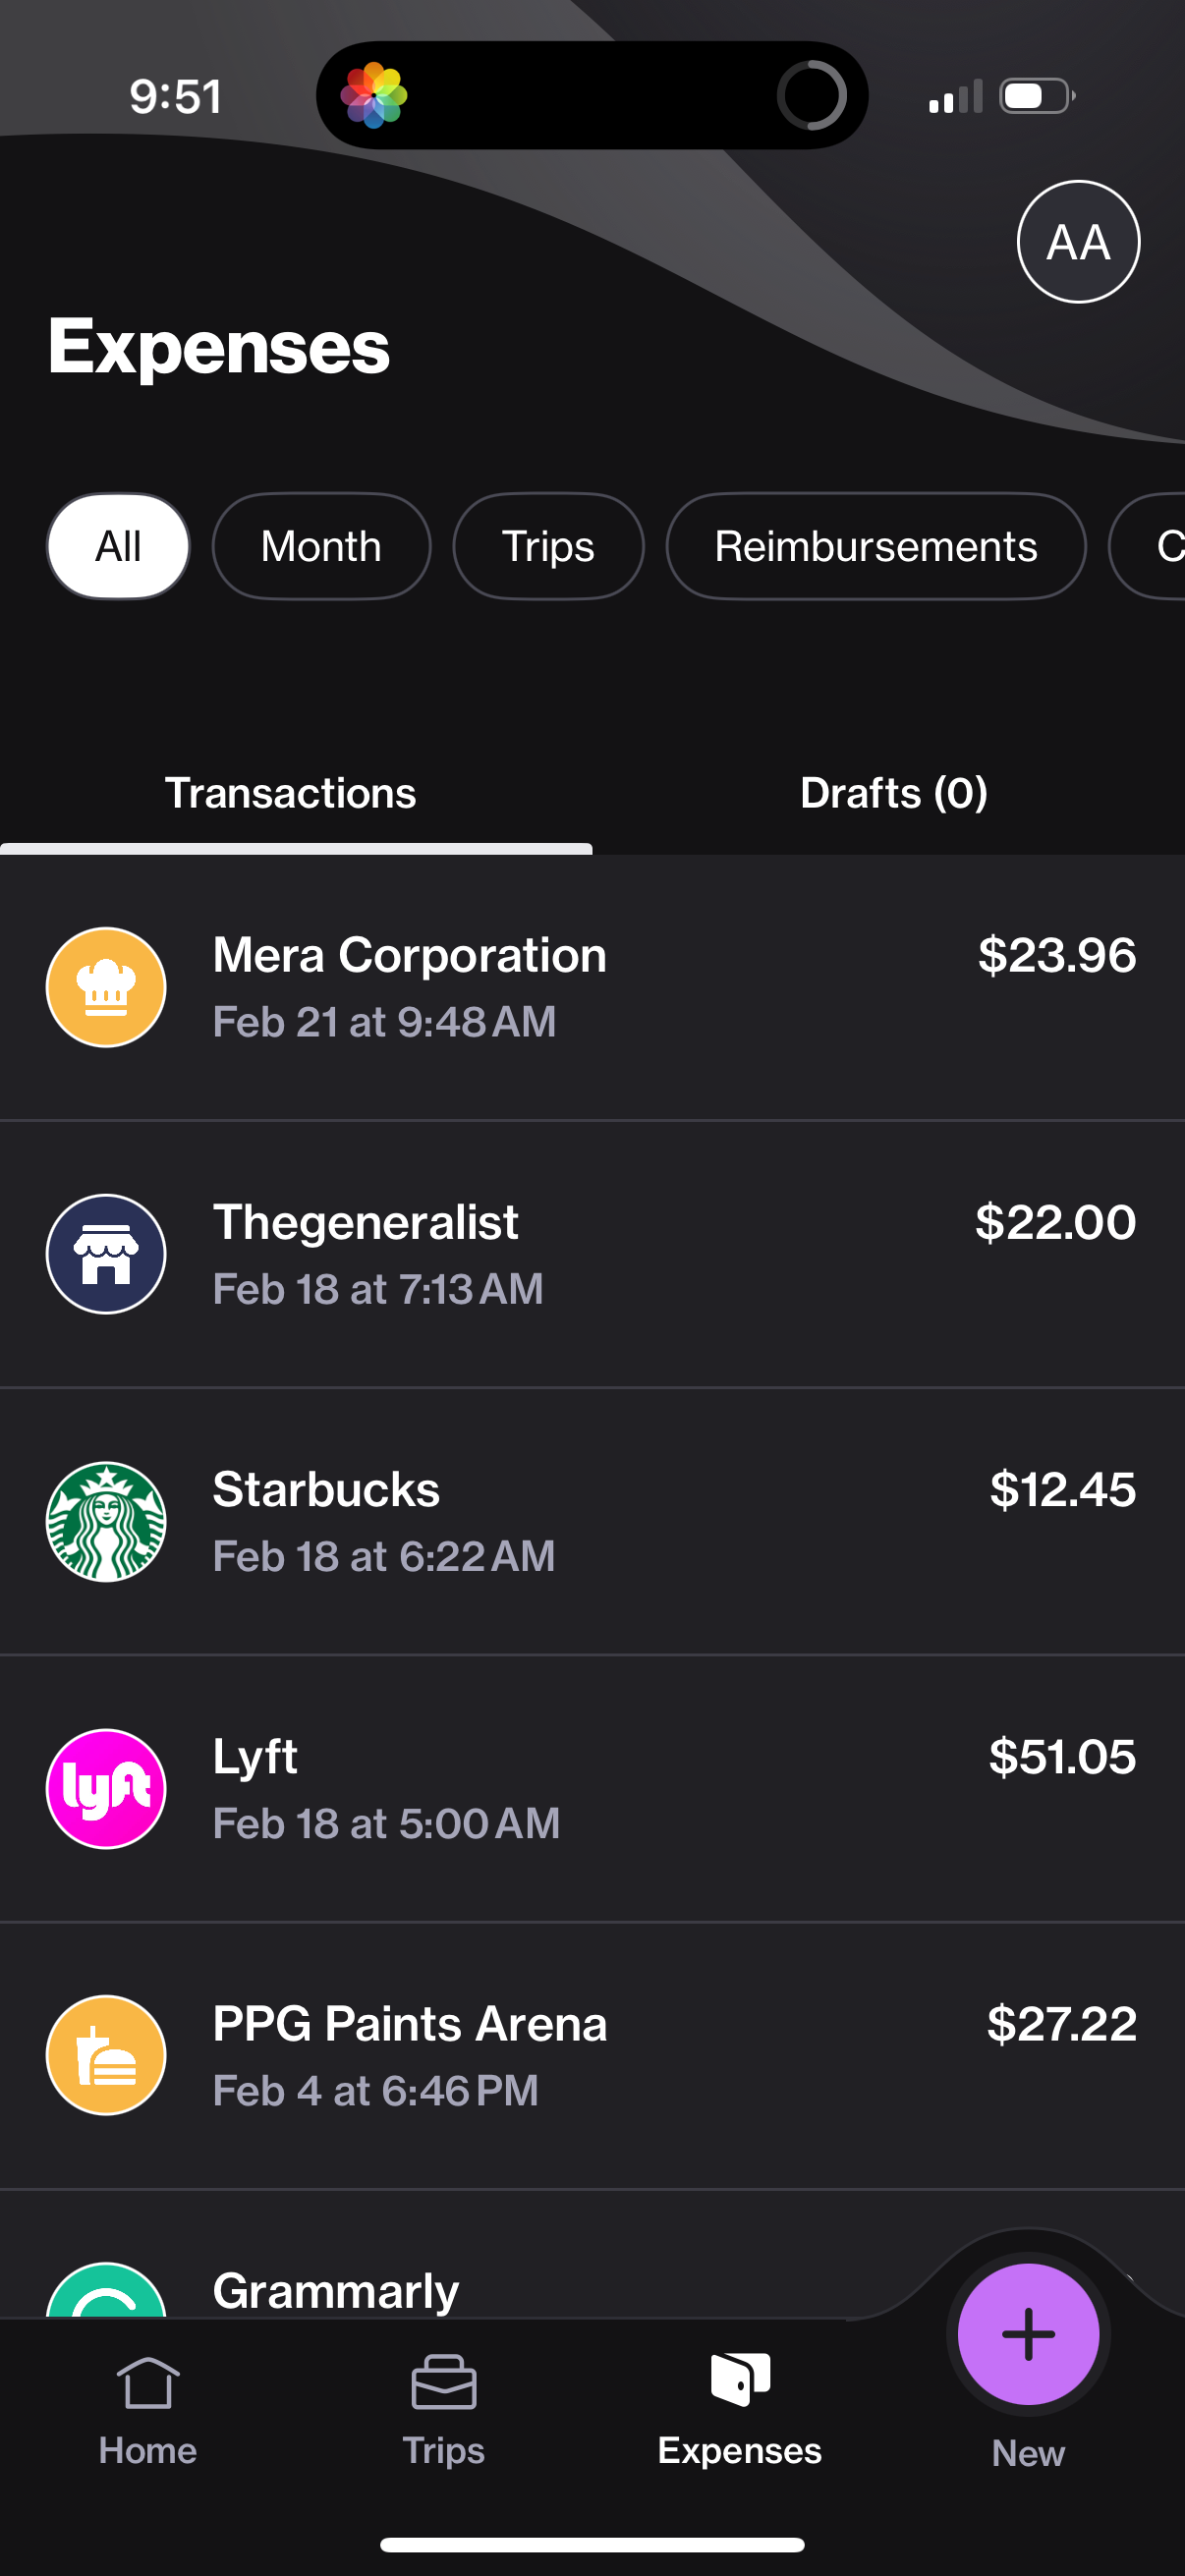Viewport: 1185px width, 2576px height.
Task: Tap the Photos activity in Dynamic Island
Action: point(374,96)
